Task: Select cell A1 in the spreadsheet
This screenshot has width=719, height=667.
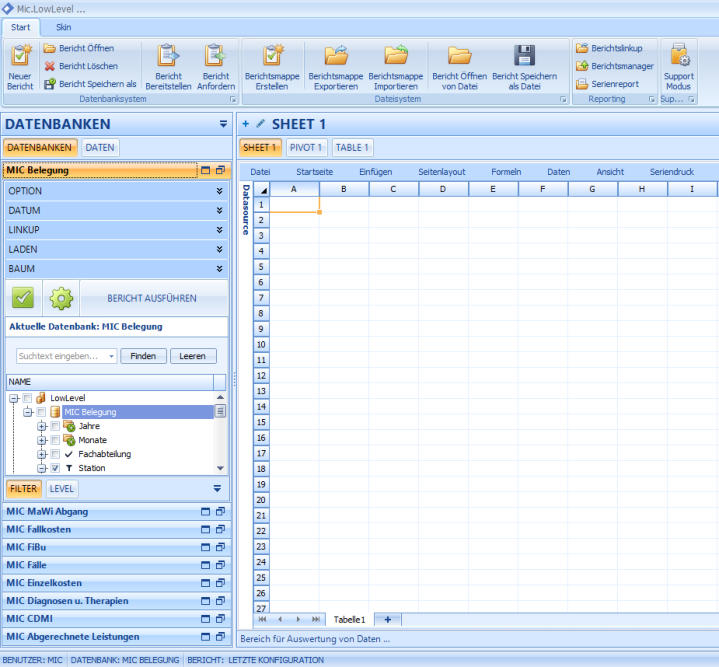Action: coord(294,204)
